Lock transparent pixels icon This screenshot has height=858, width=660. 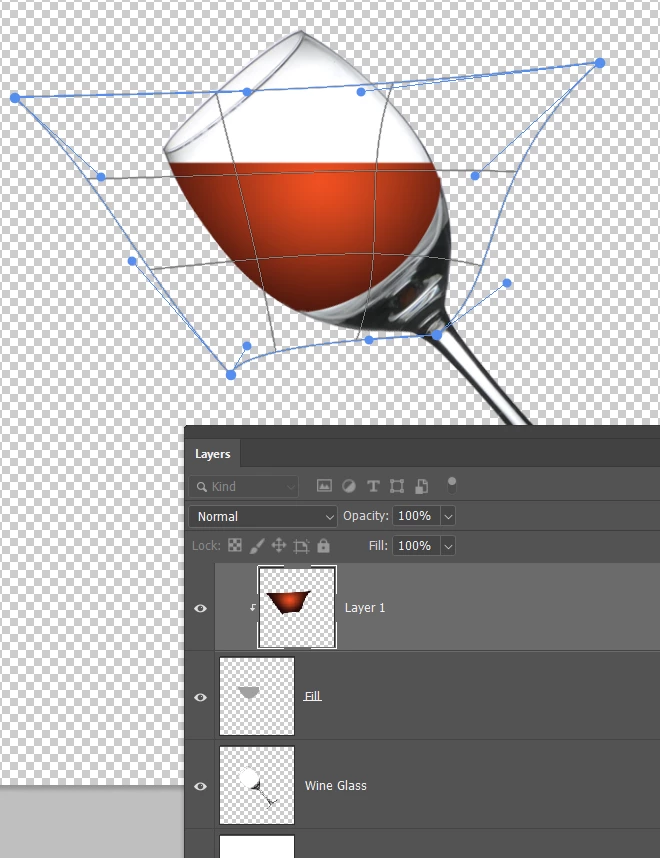[235, 546]
